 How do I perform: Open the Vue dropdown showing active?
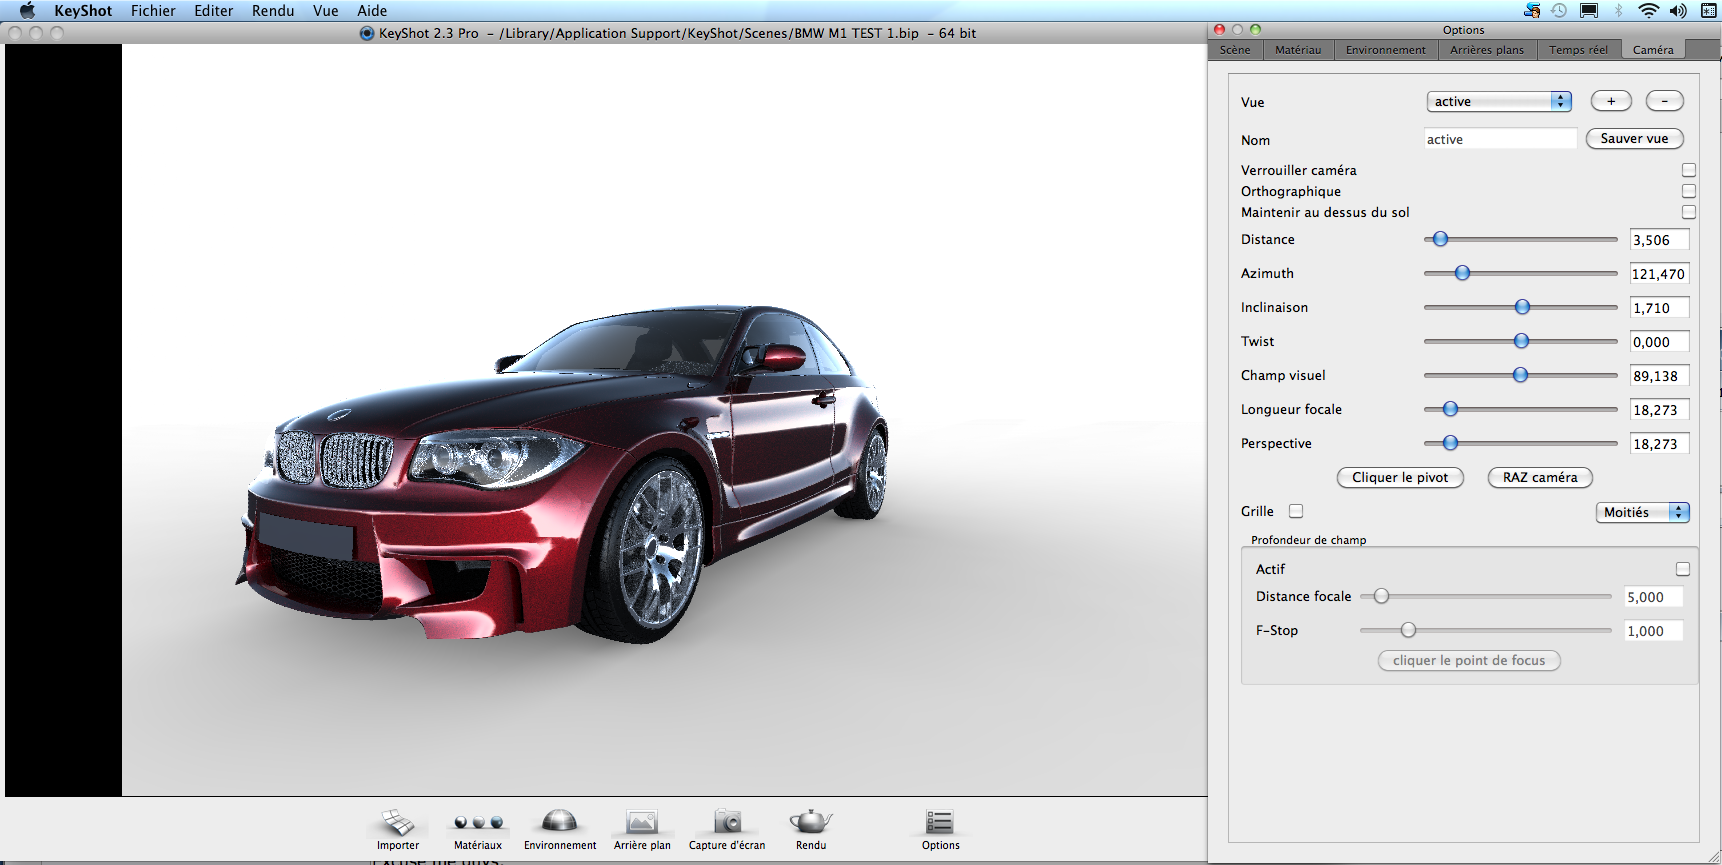point(1499,101)
